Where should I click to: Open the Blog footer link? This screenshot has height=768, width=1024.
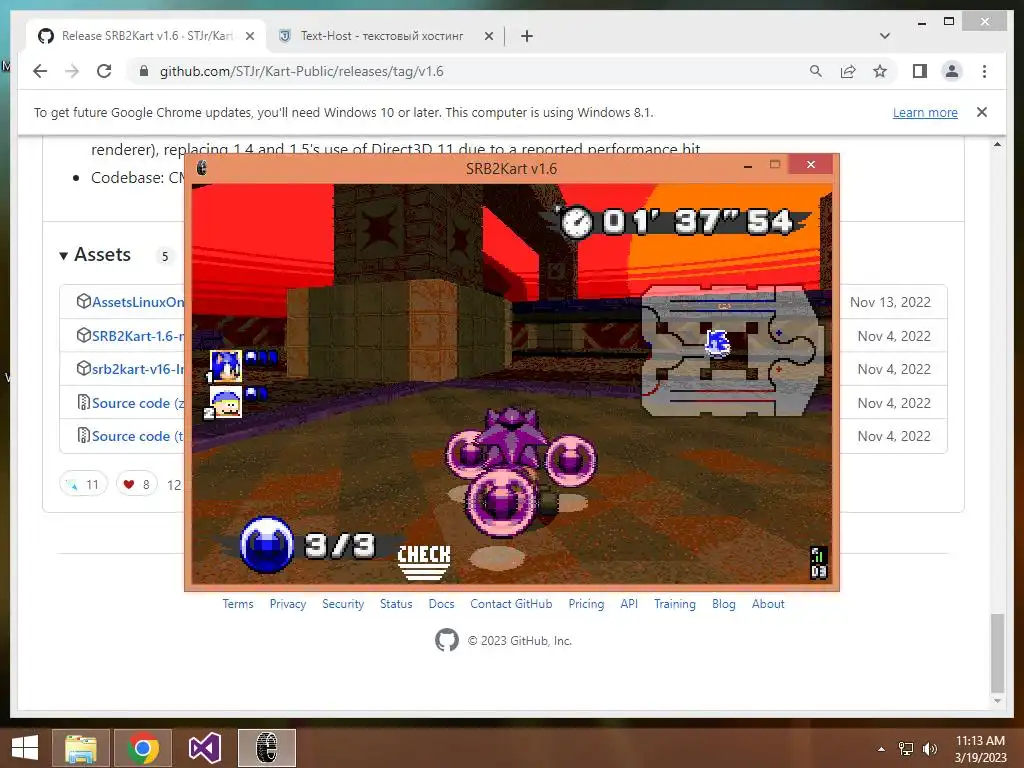click(724, 604)
